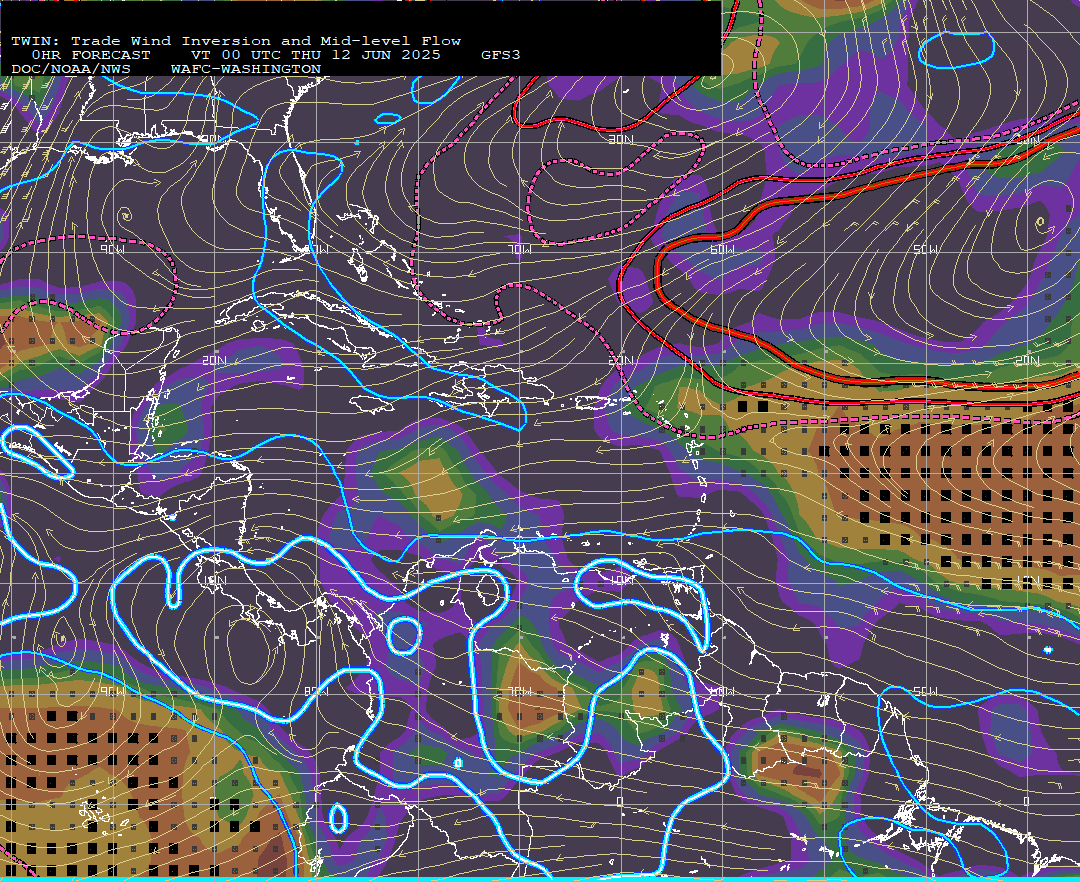Image resolution: width=1080 pixels, height=882 pixels.
Task: Click the small cyan circle contour near Panama
Action: click(x=404, y=635)
